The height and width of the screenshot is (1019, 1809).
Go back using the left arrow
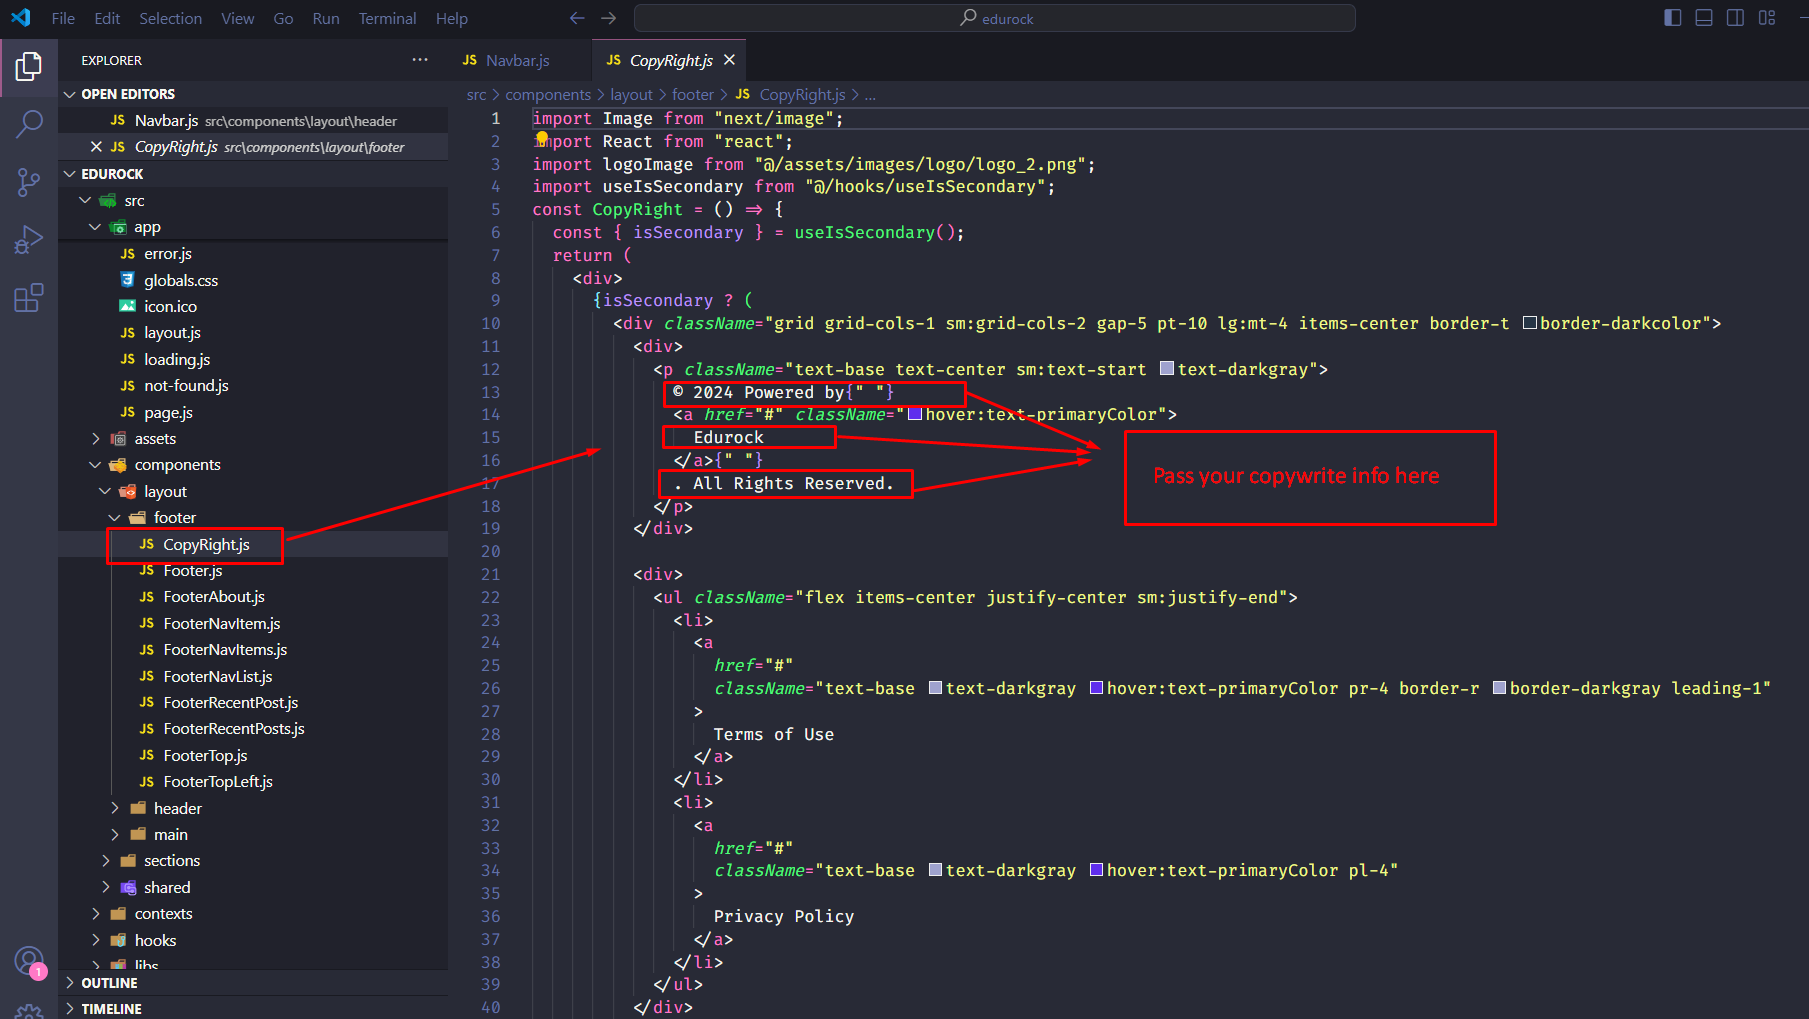(x=577, y=18)
